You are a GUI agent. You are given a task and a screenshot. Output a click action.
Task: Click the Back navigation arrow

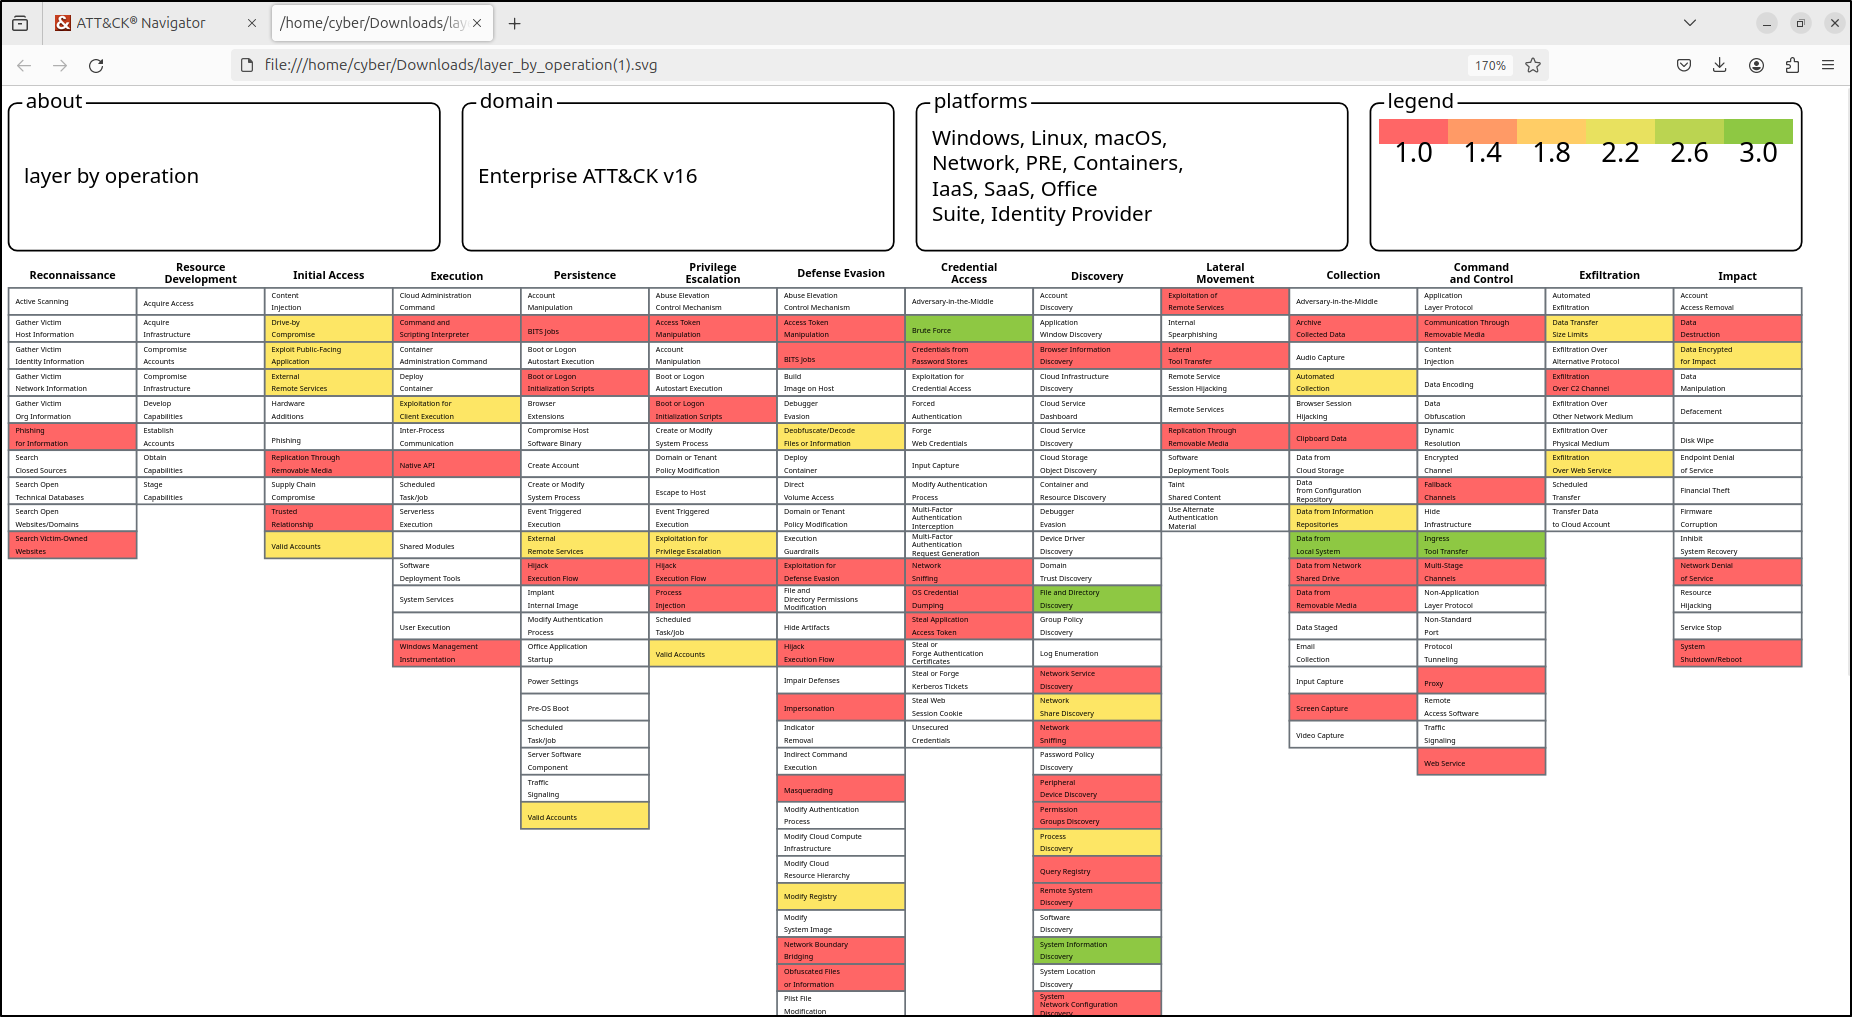(23, 65)
